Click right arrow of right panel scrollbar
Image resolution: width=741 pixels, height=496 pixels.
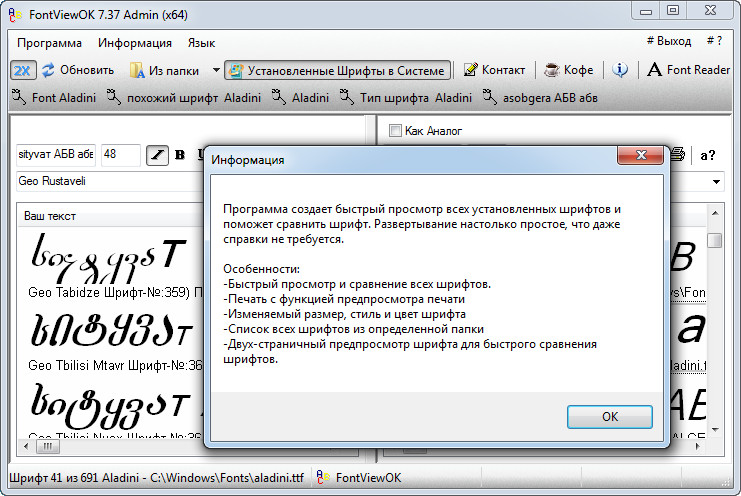point(698,446)
